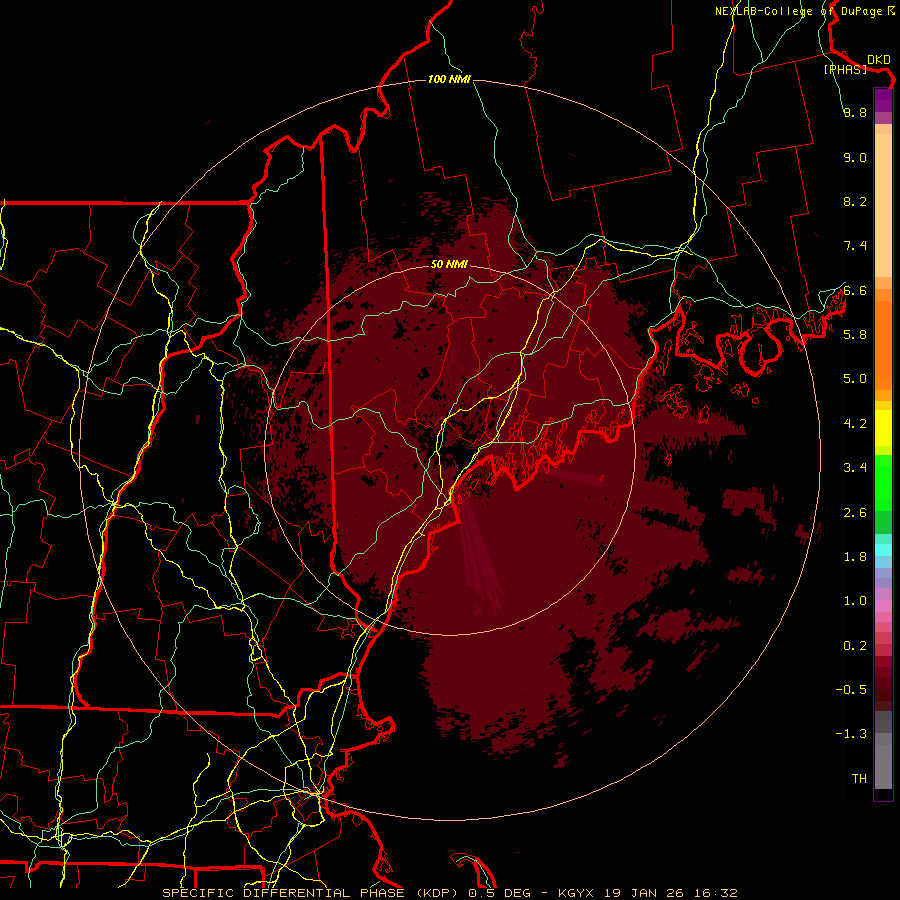The height and width of the screenshot is (900, 900).
Task: Click the NEXLAB-College of DuPage title text
Action: tap(799, 11)
